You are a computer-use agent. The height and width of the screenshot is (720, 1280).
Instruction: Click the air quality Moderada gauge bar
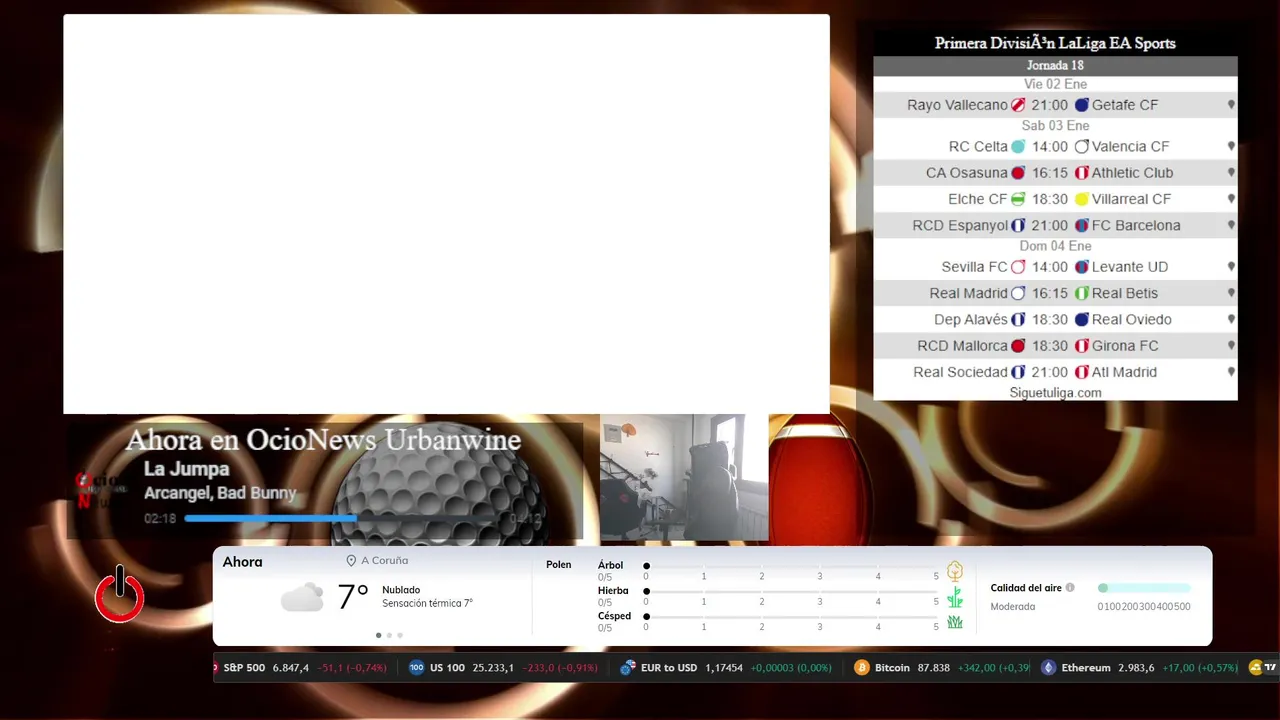pyautogui.click(x=1144, y=588)
